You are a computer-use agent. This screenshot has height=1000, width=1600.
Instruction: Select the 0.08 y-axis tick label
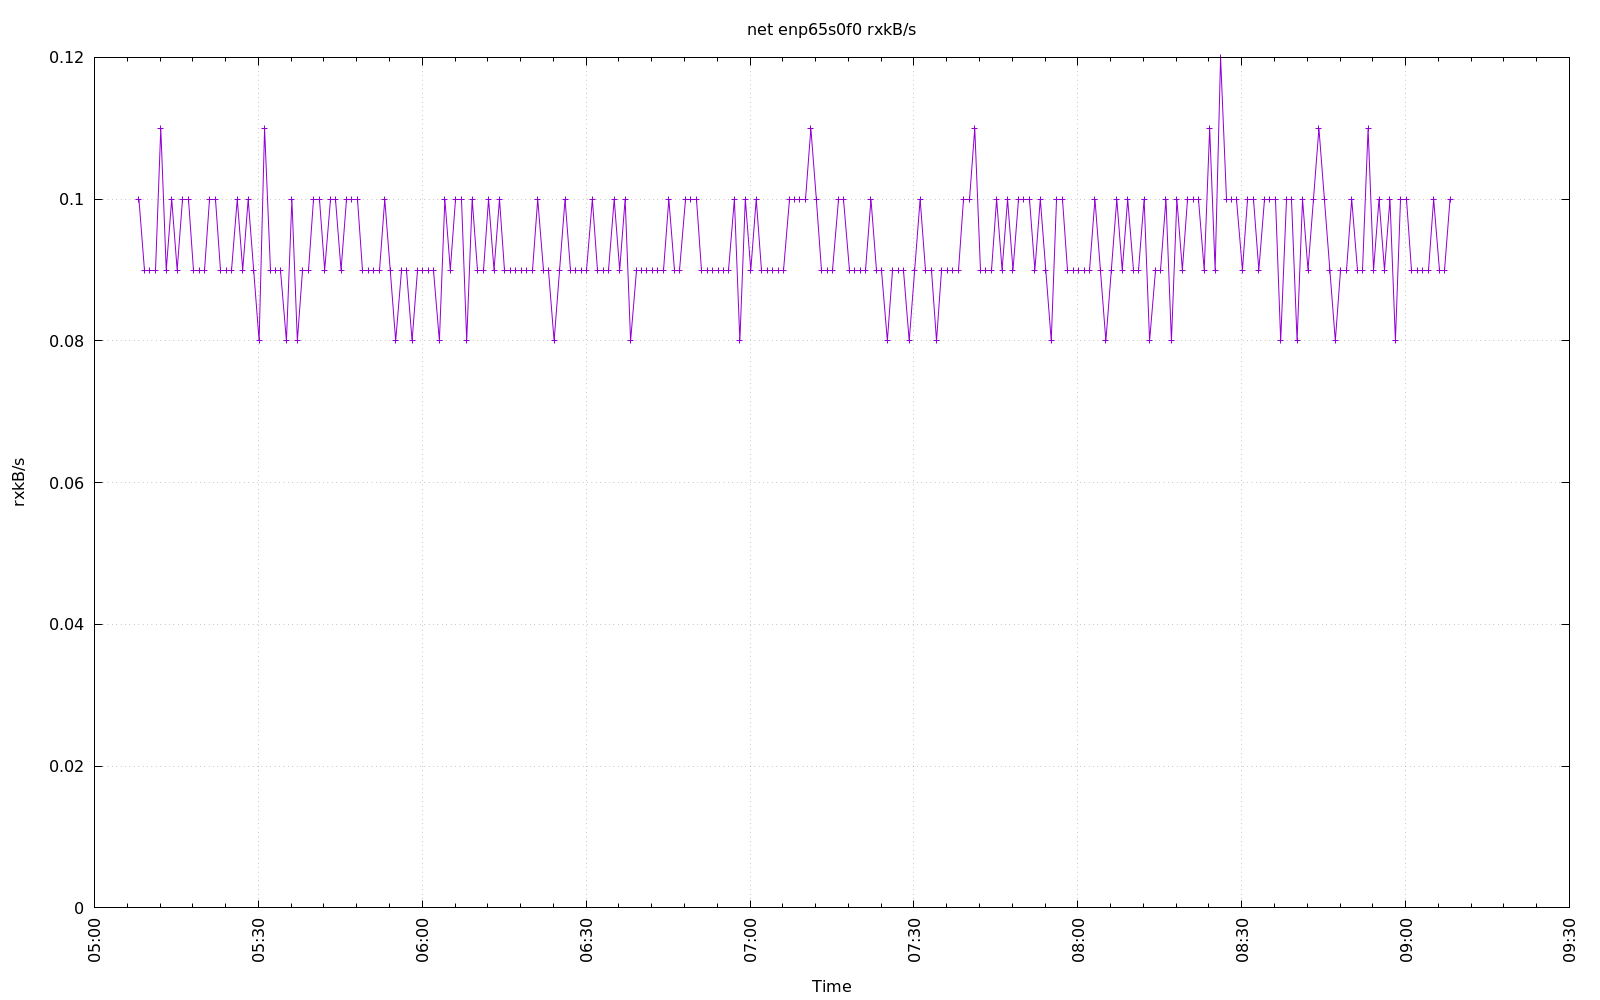point(66,341)
